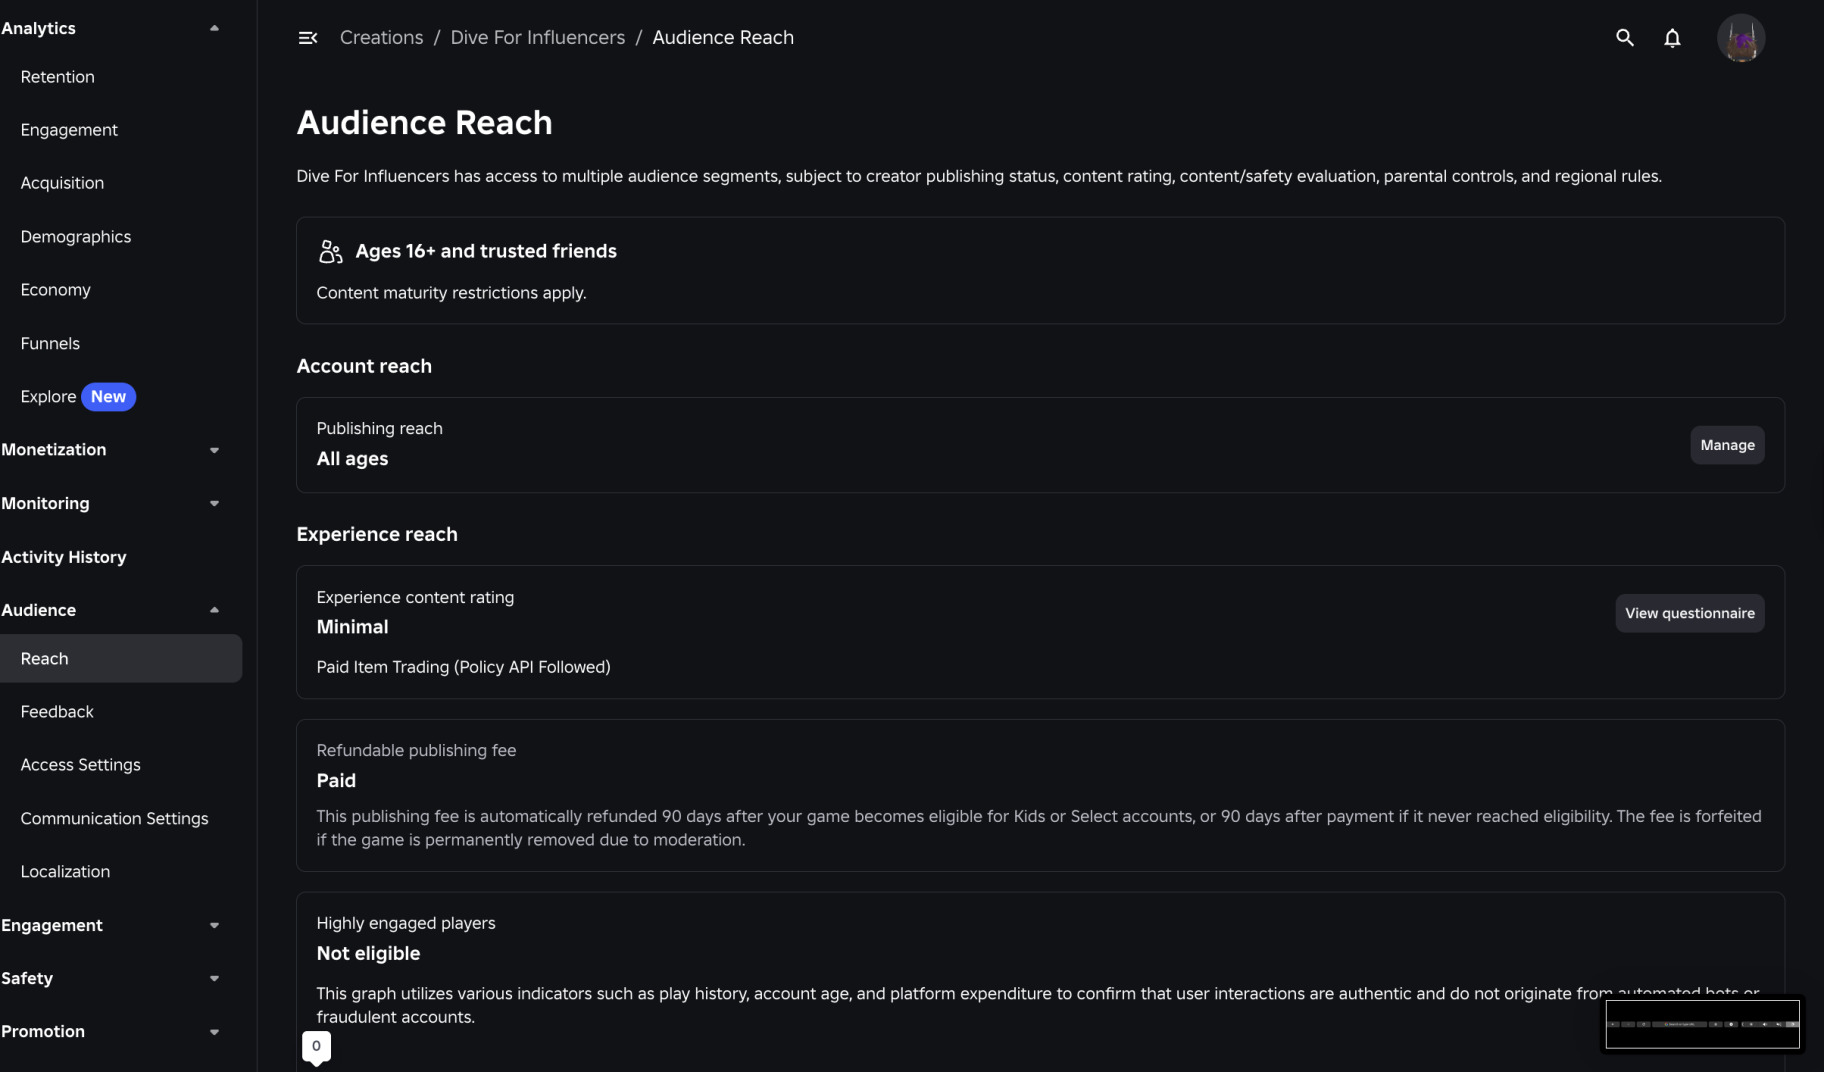Open Dive For Influencers breadcrumb
The image size is (1824, 1072).
click(537, 37)
